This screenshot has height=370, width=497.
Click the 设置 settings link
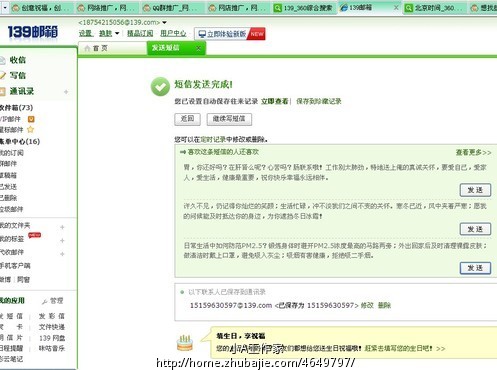[85, 33]
